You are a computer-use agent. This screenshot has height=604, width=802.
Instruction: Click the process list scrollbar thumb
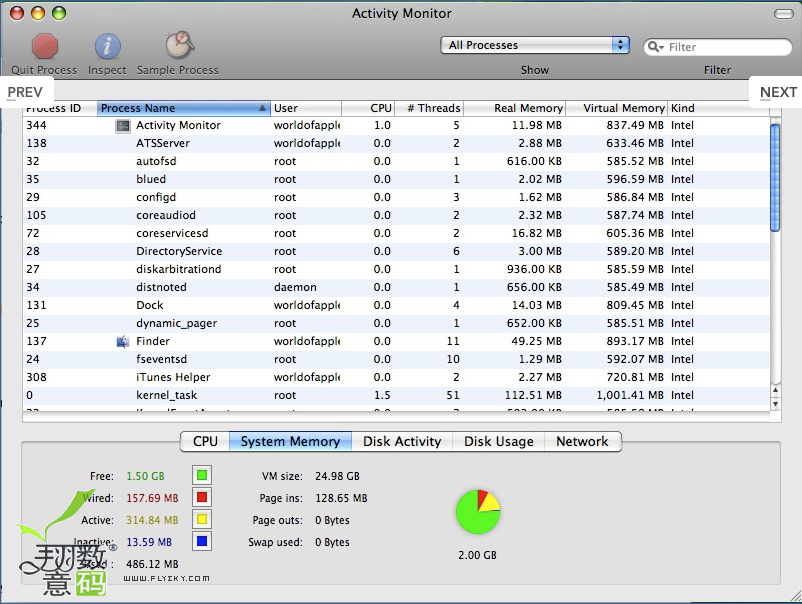775,177
